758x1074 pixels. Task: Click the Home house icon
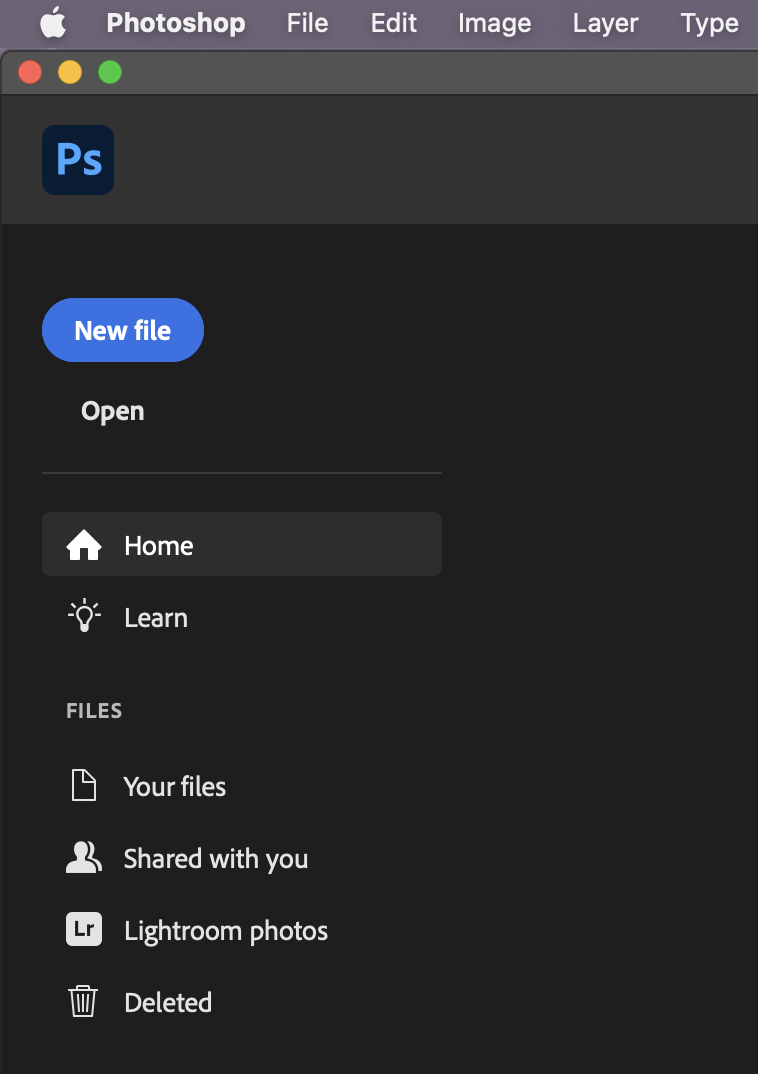84,545
